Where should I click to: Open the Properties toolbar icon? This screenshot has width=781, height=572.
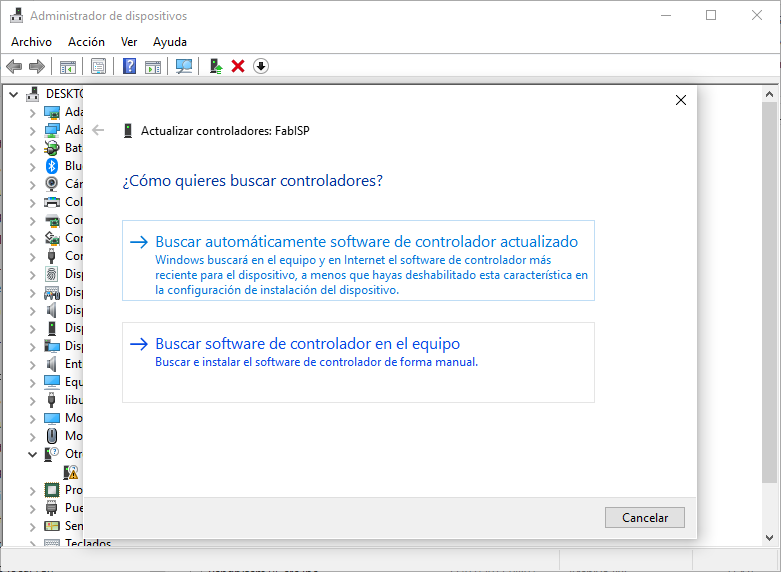[98, 66]
